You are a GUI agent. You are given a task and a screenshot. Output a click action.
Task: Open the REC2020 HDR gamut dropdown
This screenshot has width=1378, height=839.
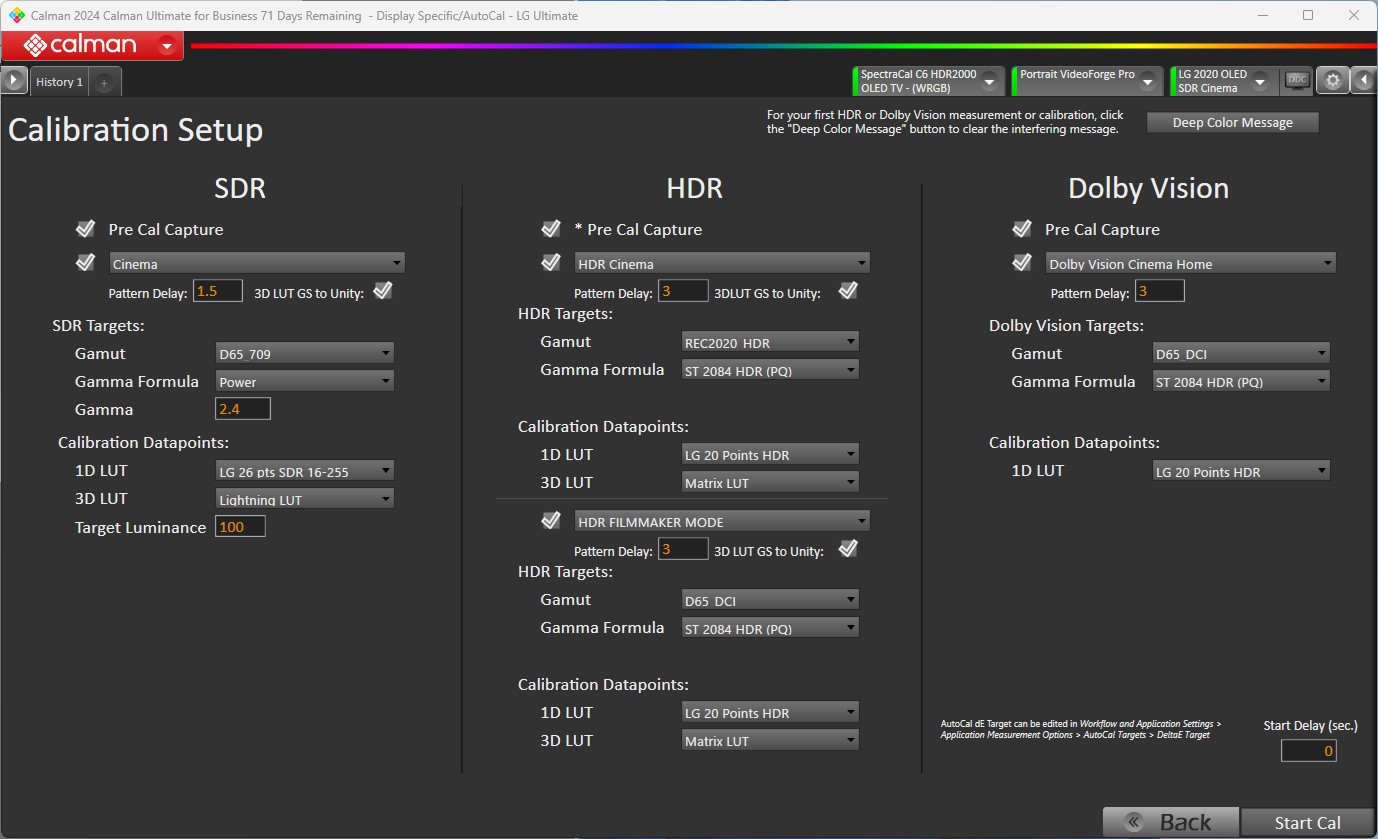(770, 342)
